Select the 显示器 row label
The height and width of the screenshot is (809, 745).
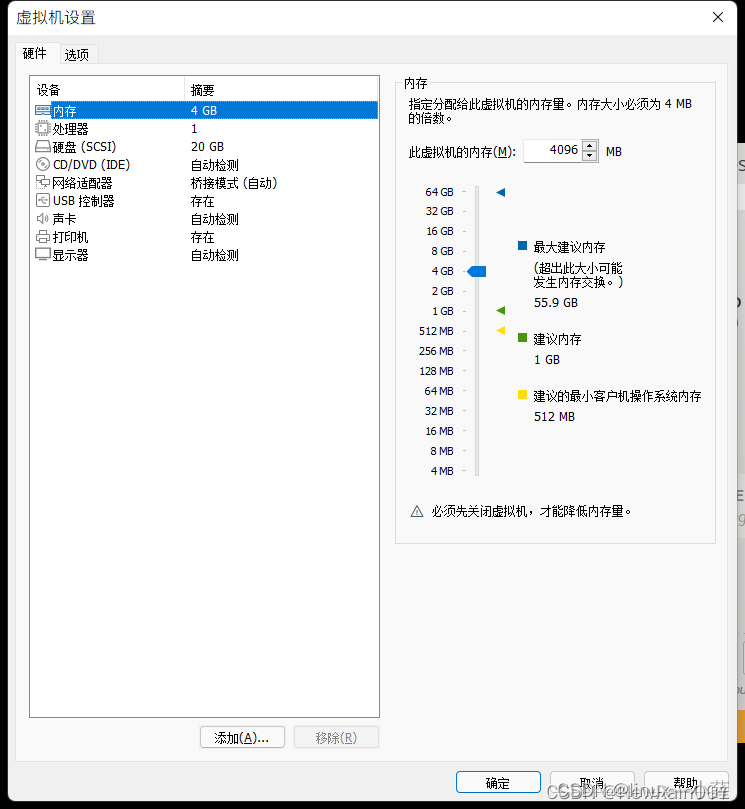coord(71,255)
